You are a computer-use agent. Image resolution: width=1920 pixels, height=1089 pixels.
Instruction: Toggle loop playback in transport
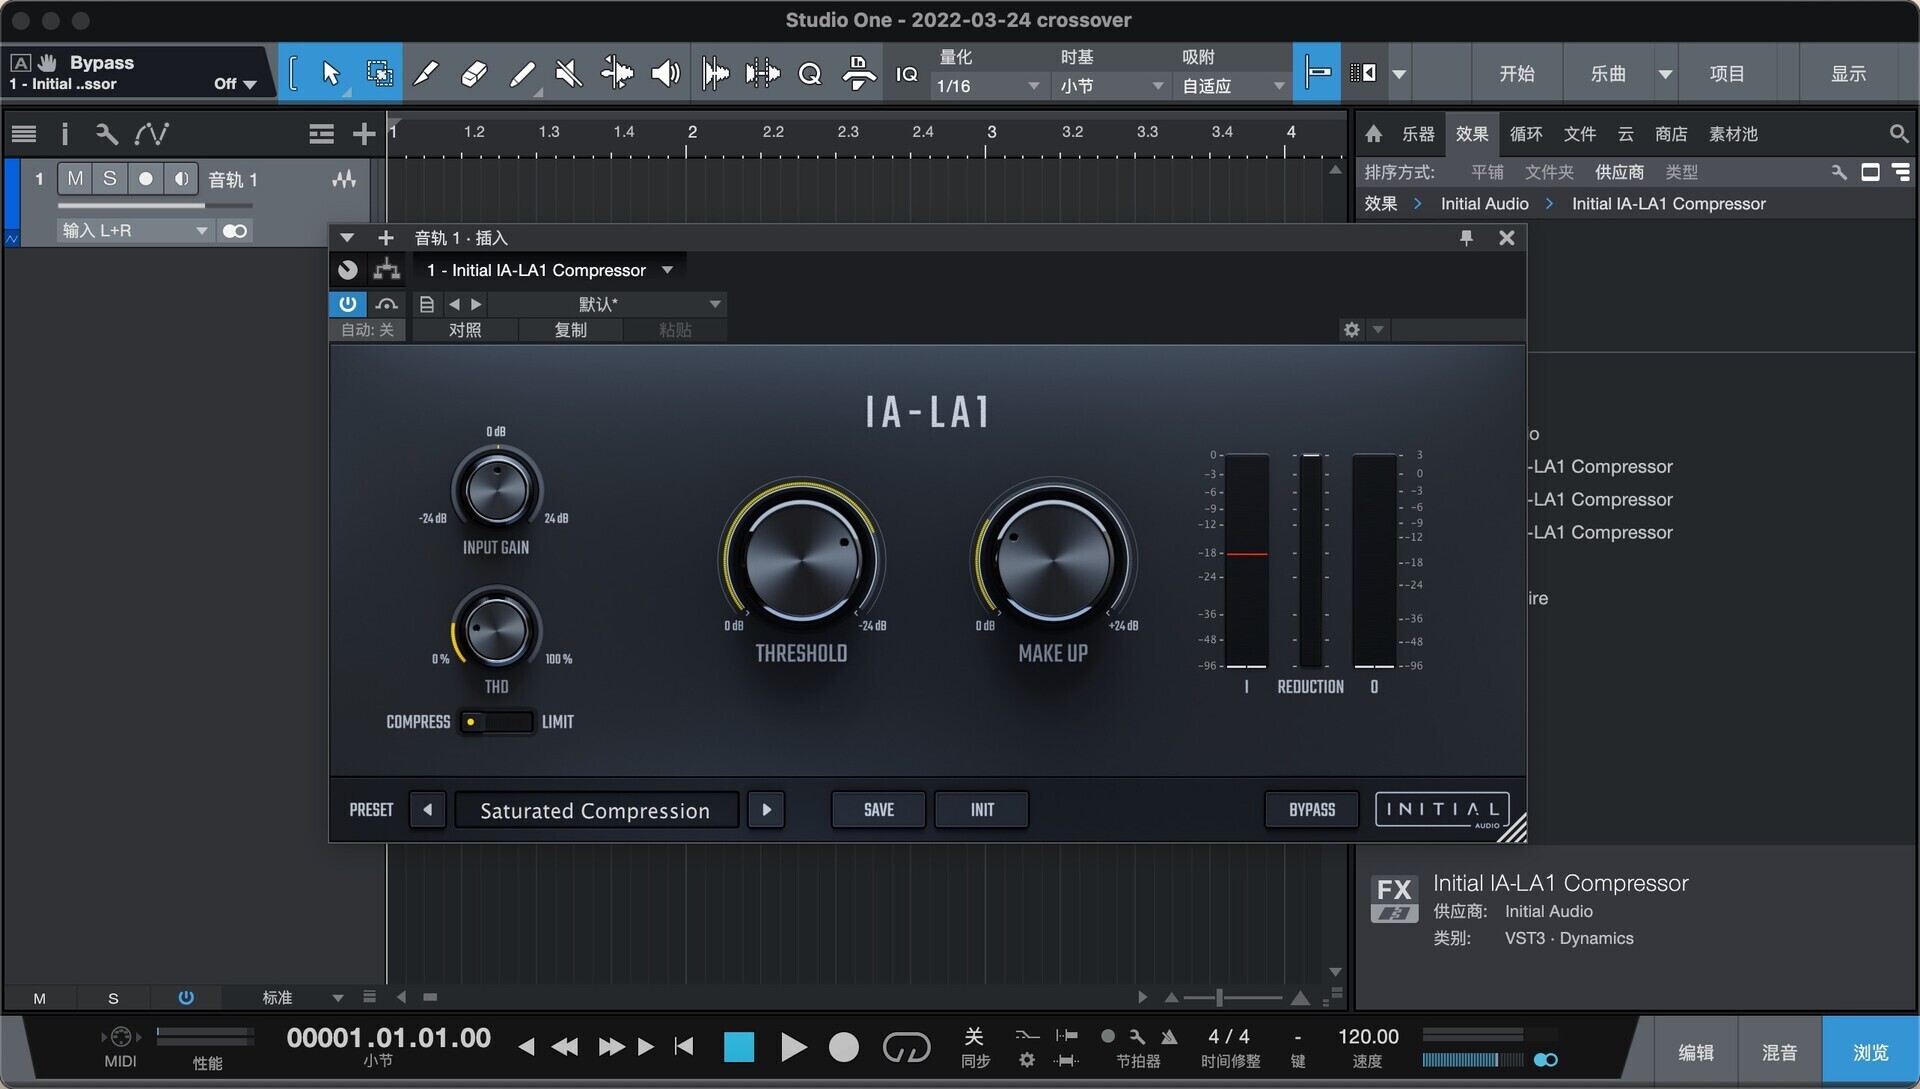pyautogui.click(x=906, y=1047)
